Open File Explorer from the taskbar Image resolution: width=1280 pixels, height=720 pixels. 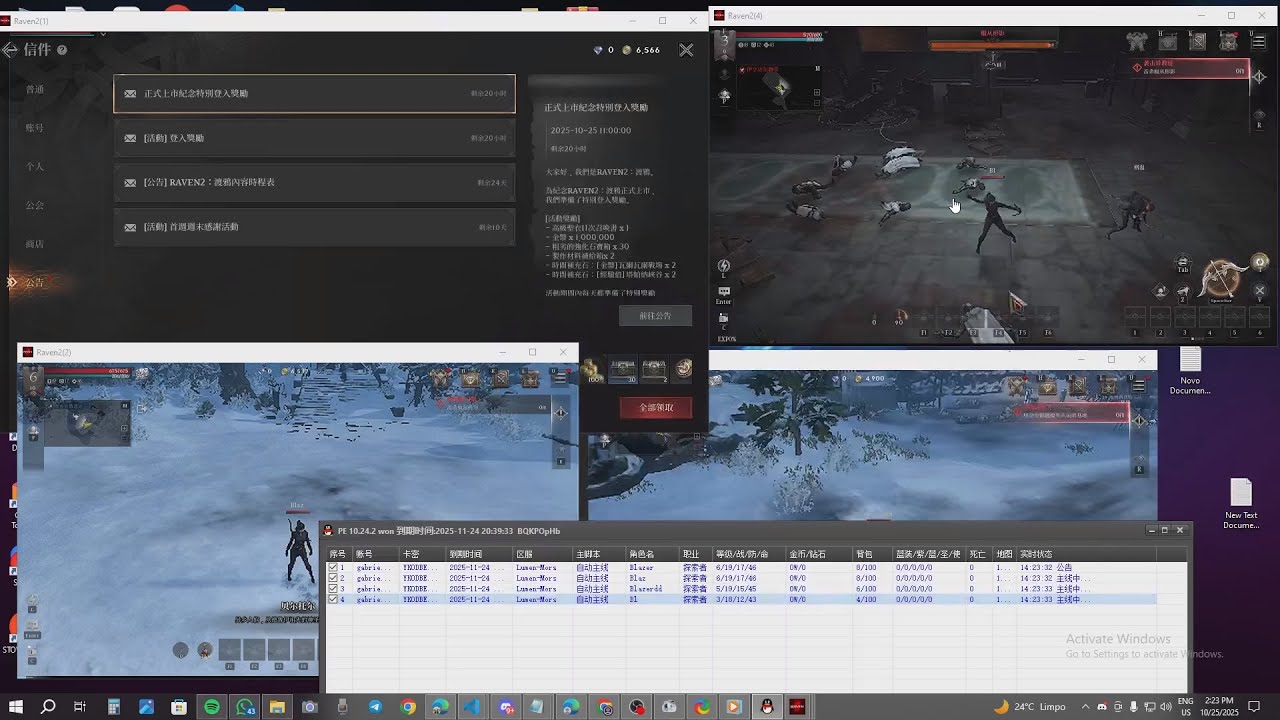pyautogui.click(x=277, y=707)
